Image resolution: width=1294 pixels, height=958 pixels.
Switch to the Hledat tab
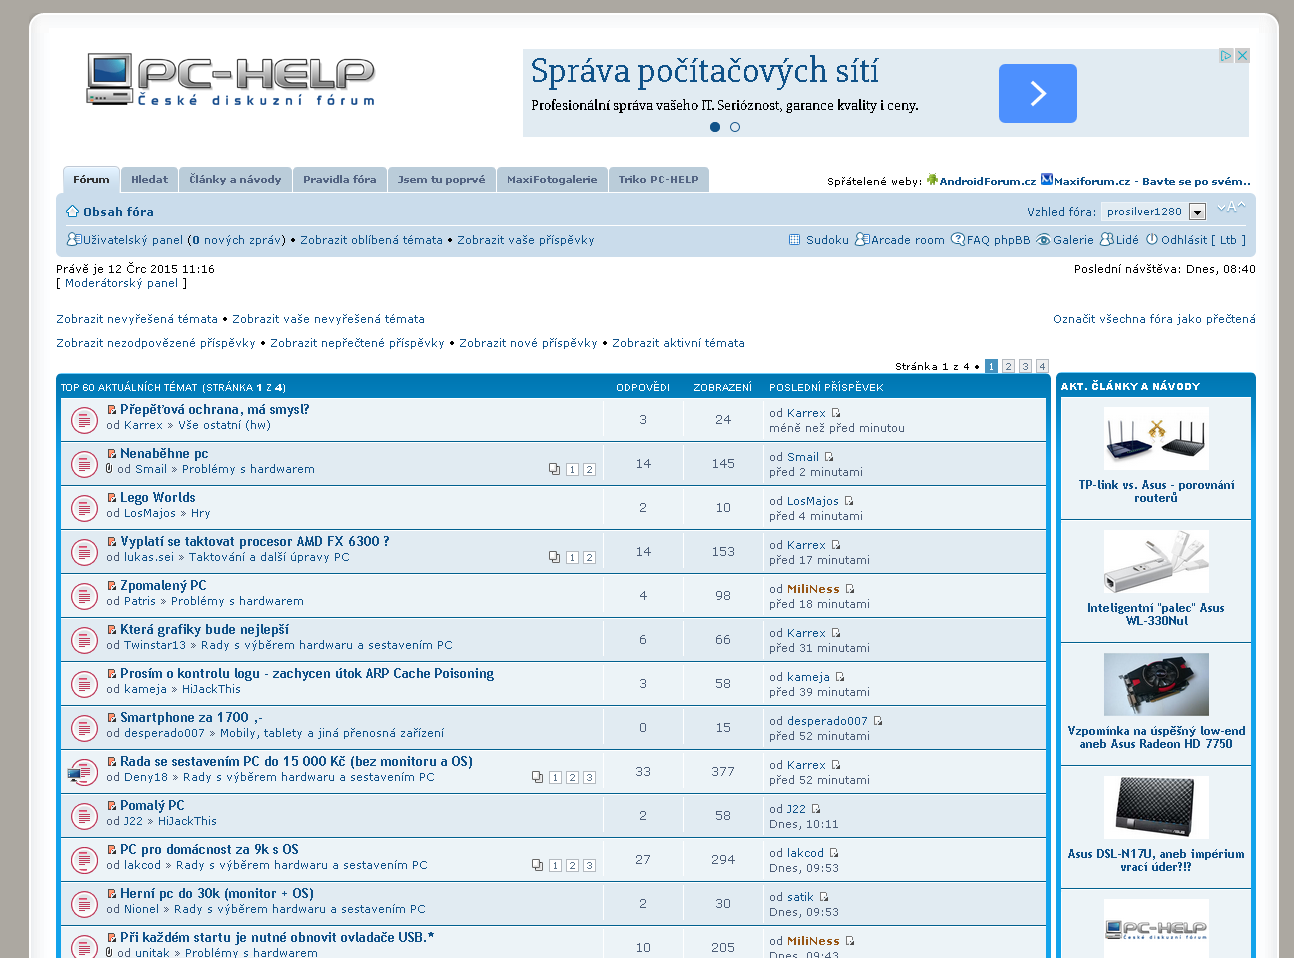point(149,180)
